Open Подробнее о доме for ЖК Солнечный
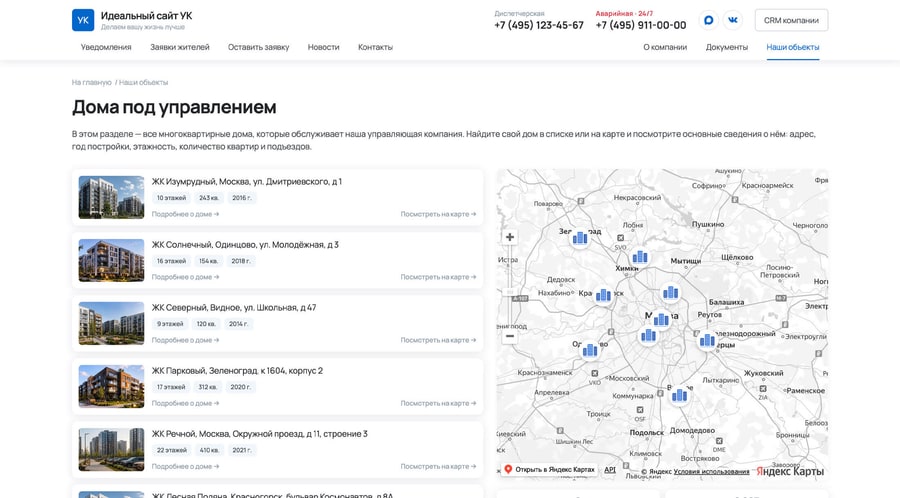This screenshot has width=900, height=498. pos(185,277)
